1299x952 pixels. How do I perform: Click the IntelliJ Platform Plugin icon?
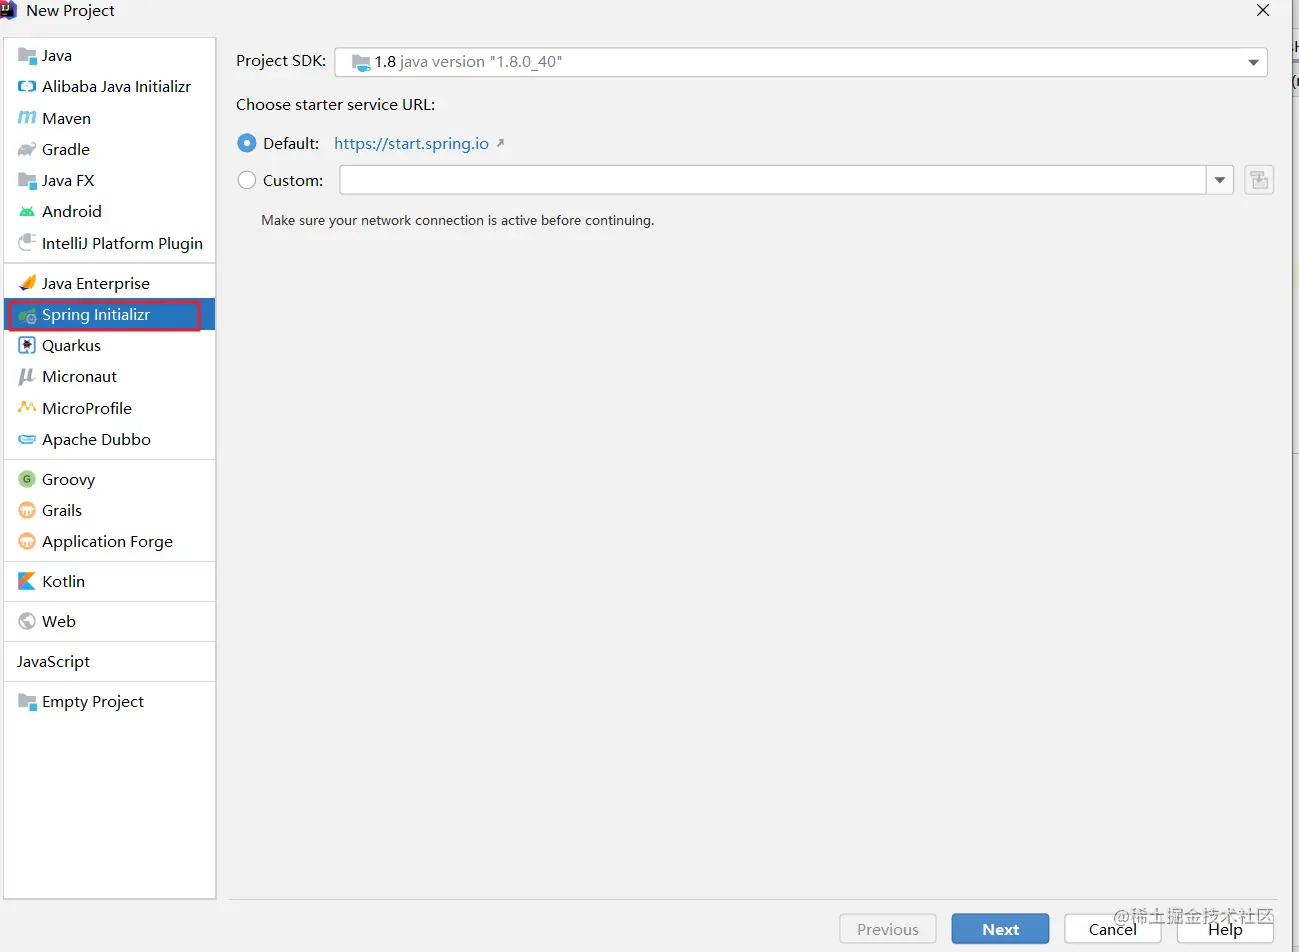[27, 243]
